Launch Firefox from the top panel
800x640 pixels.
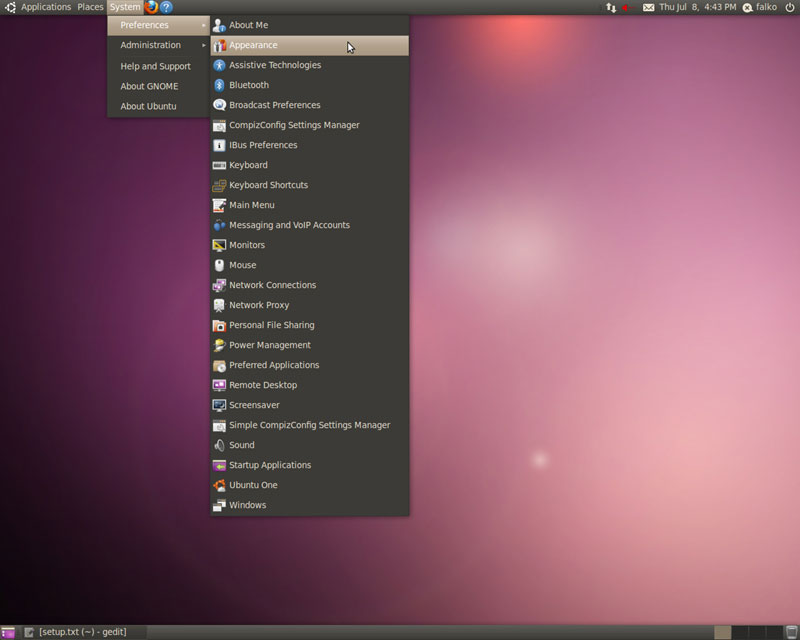pyautogui.click(x=151, y=7)
